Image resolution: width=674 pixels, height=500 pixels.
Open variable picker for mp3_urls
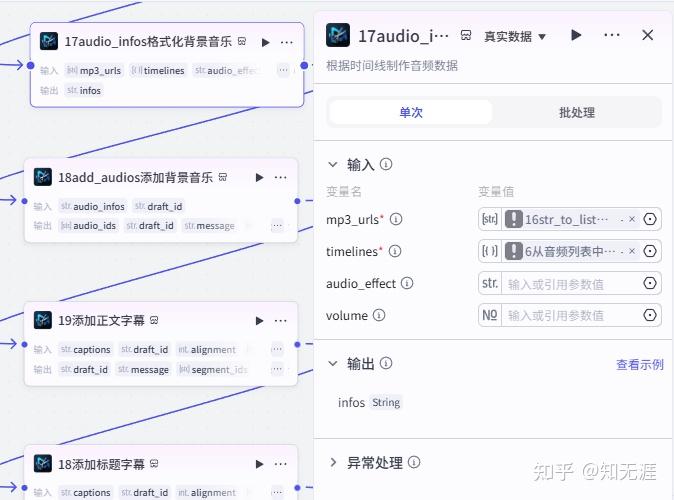click(x=650, y=219)
